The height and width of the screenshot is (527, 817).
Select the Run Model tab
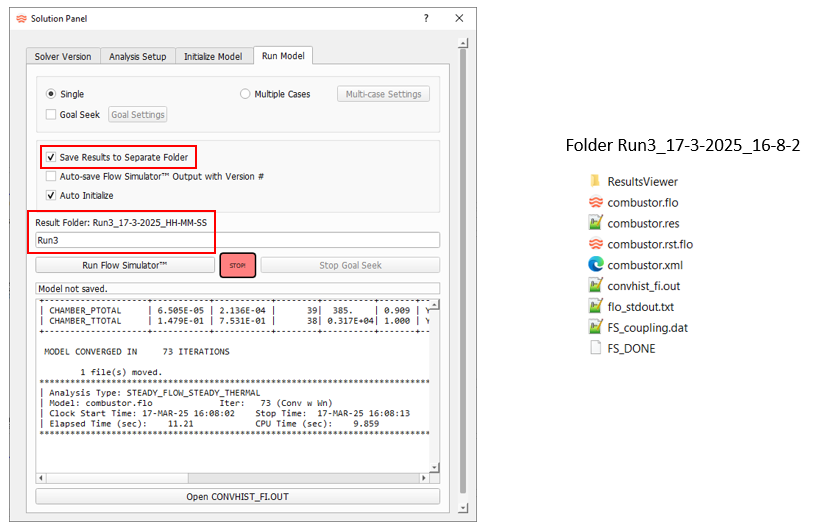(x=283, y=56)
